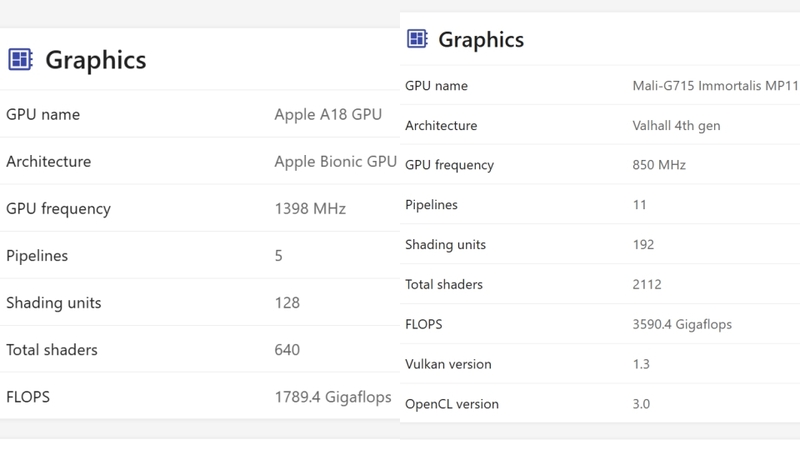
Task: Select the 3590.4 Gigaflops value
Action: (682, 324)
